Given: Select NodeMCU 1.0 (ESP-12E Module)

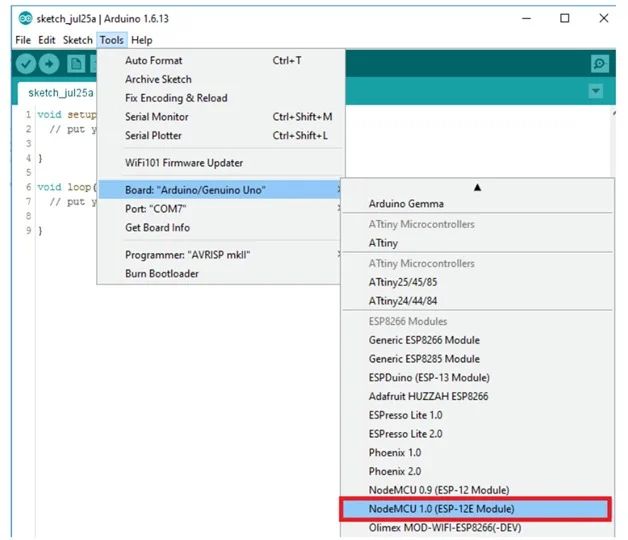Looking at the screenshot, I should (475, 509).
